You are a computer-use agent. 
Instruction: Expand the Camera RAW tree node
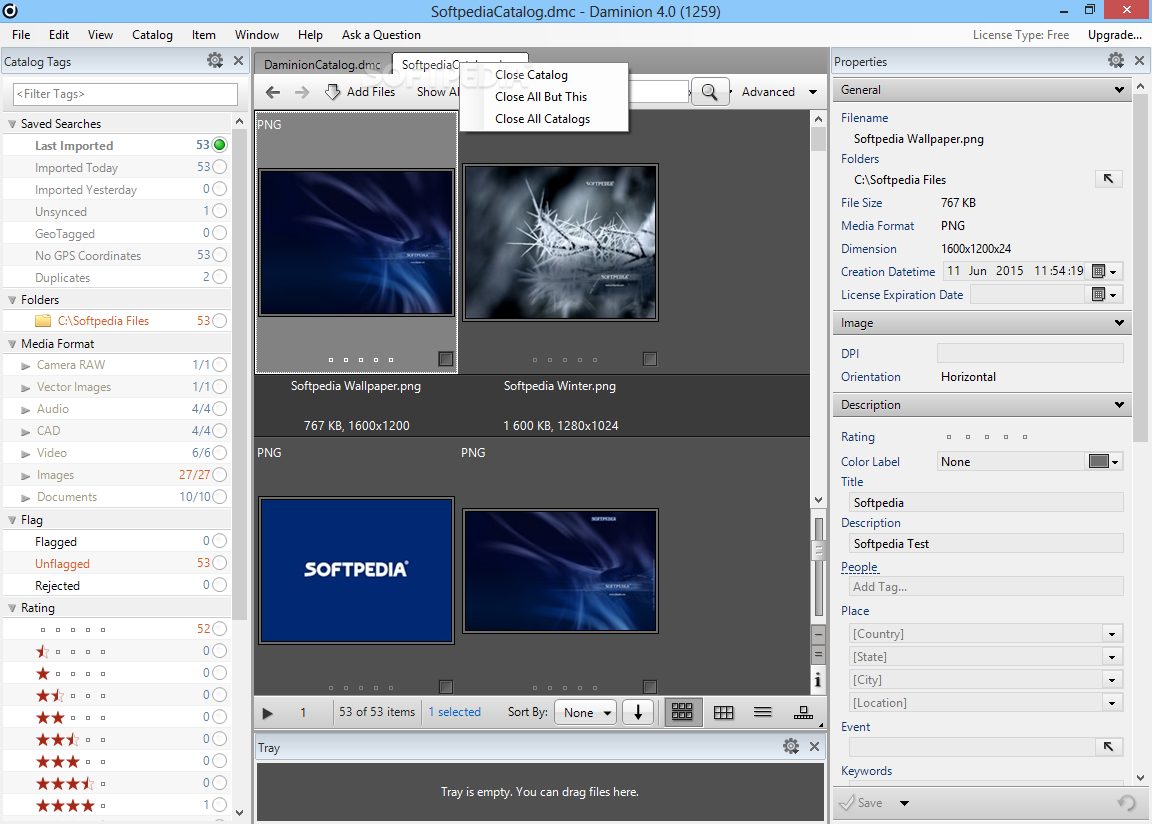coord(26,366)
